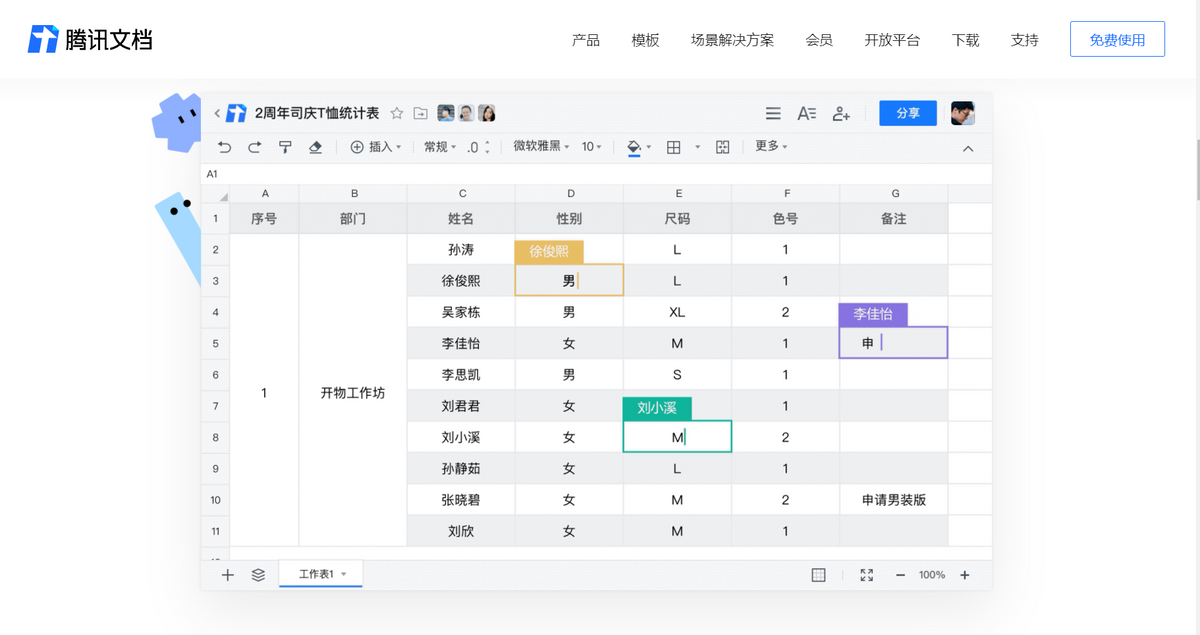Click the blue 分享 share button
Viewport: 1200px width, 635px height.
[x=908, y=113]
